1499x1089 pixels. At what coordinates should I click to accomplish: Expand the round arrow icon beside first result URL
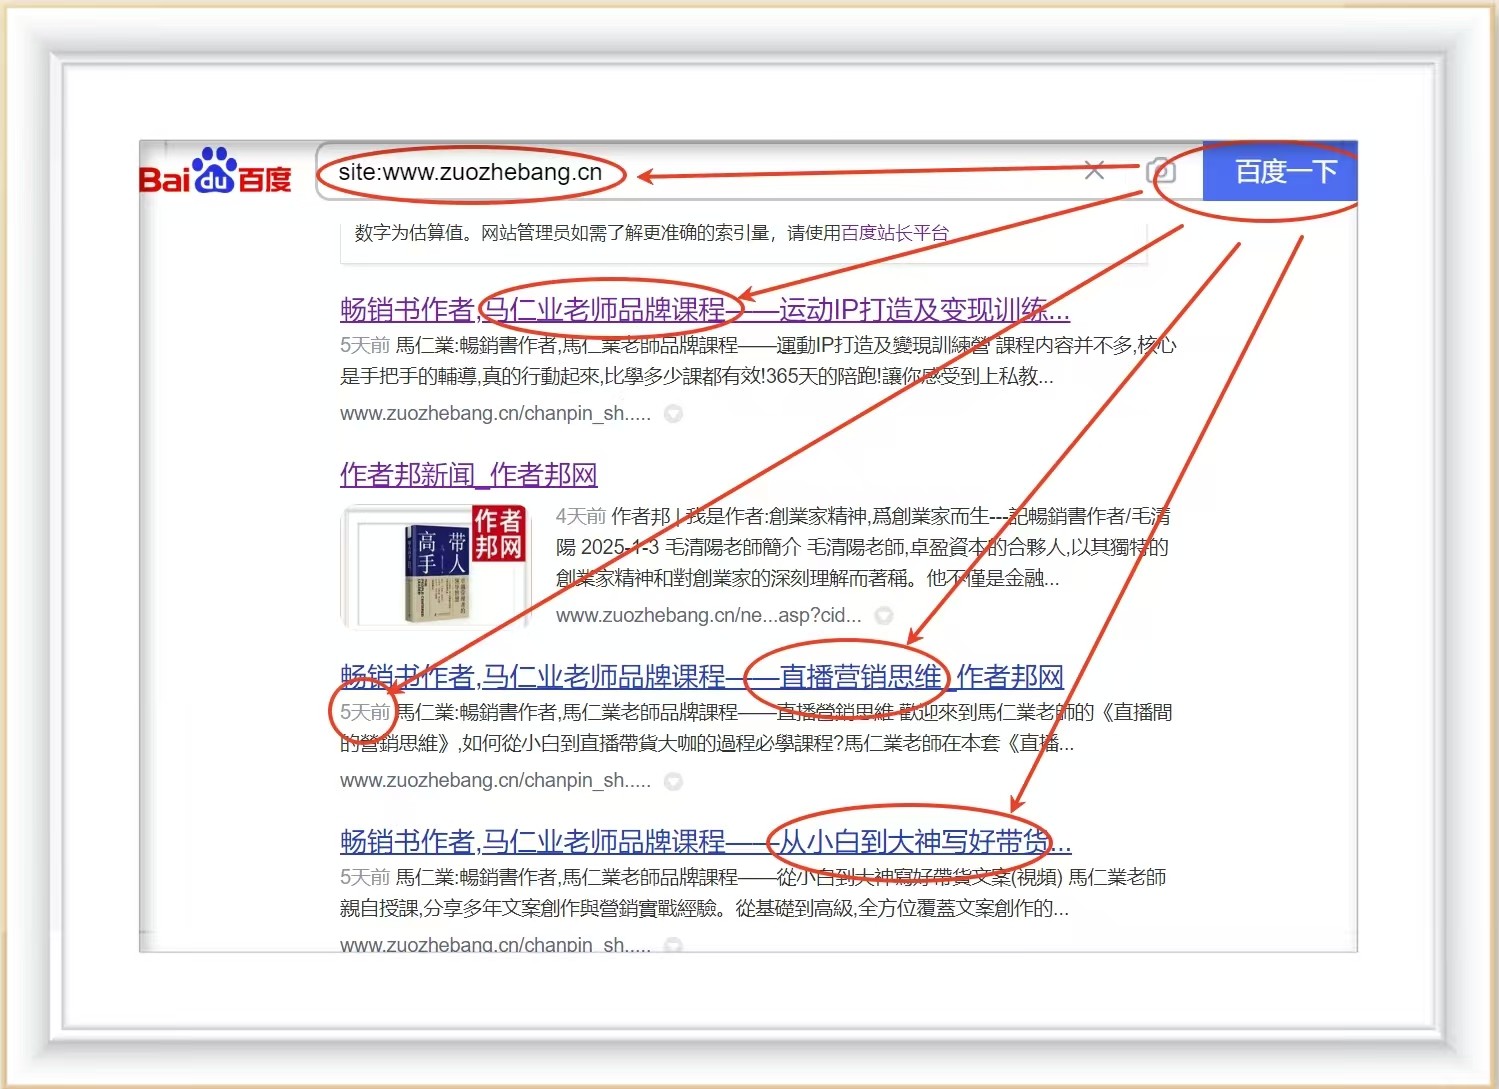tap(674, 414)
